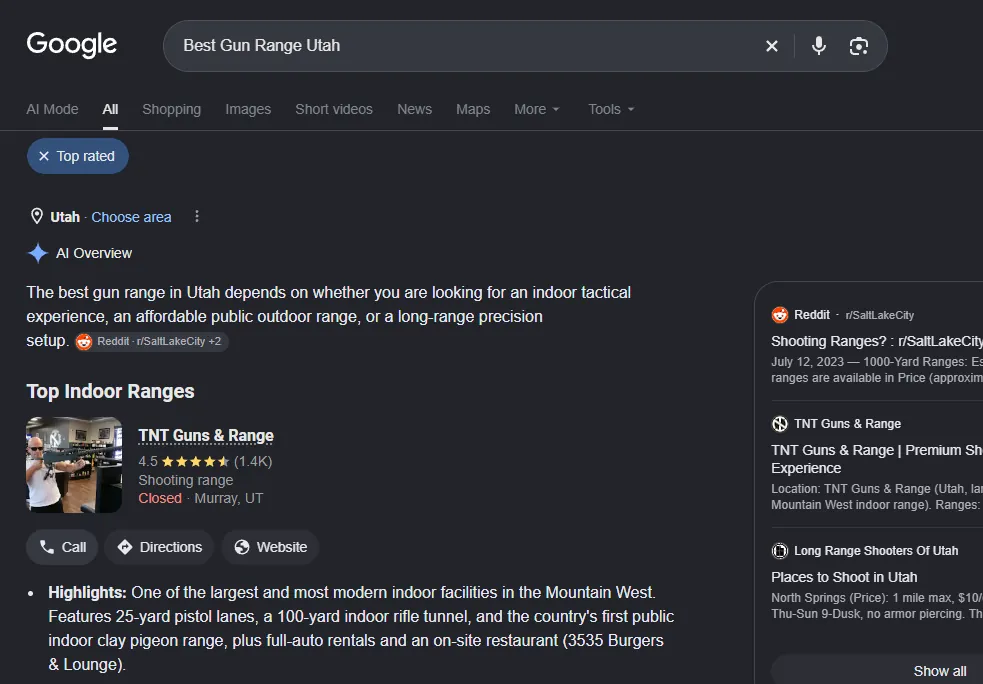
Task: Click the Murray, UT location text
Action: (229, 498)
